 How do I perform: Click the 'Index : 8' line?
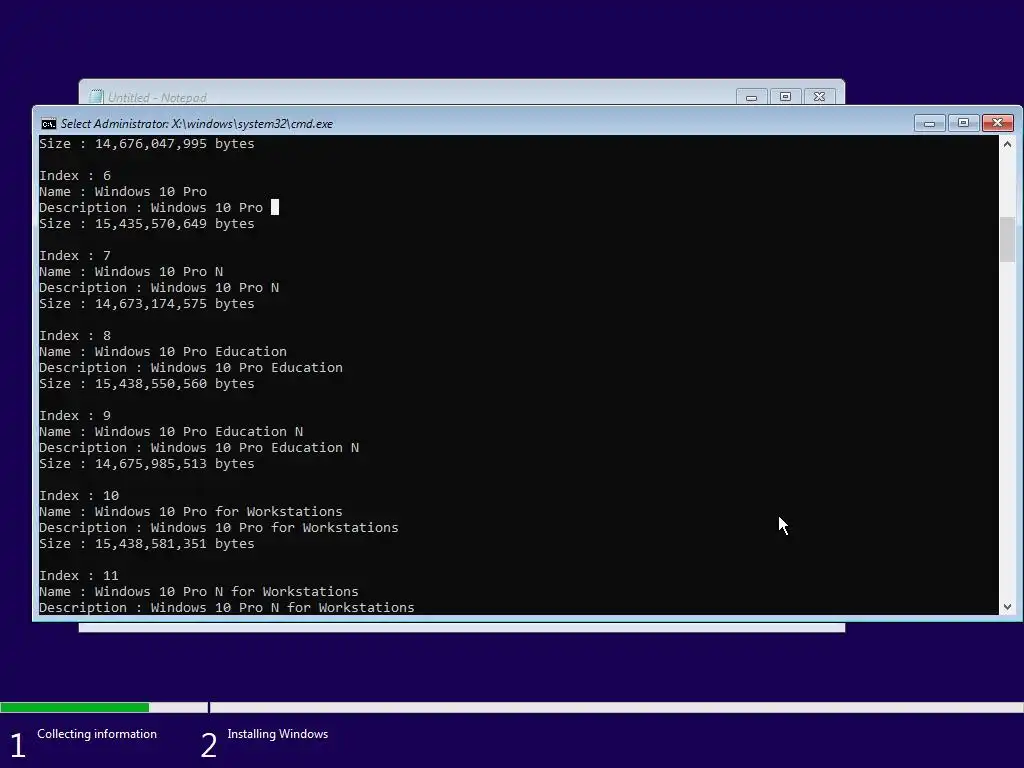coord(75,336)
